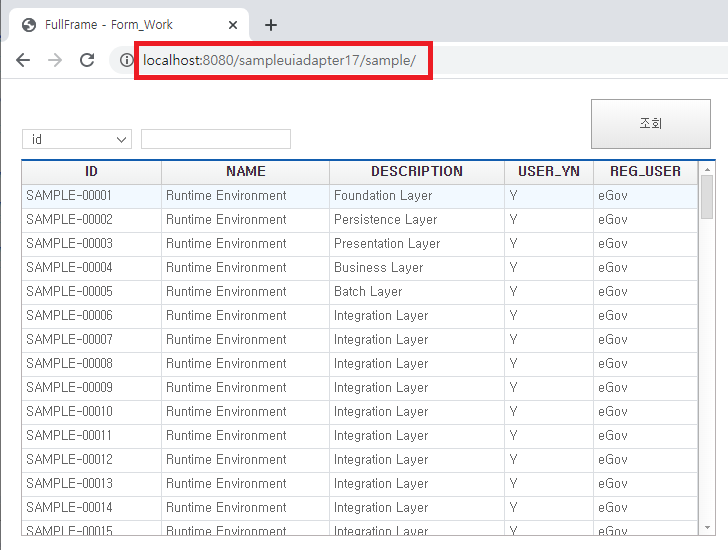
Task: Click the search keyword text field
Action: pyautogui.click(x=216, y=139)
